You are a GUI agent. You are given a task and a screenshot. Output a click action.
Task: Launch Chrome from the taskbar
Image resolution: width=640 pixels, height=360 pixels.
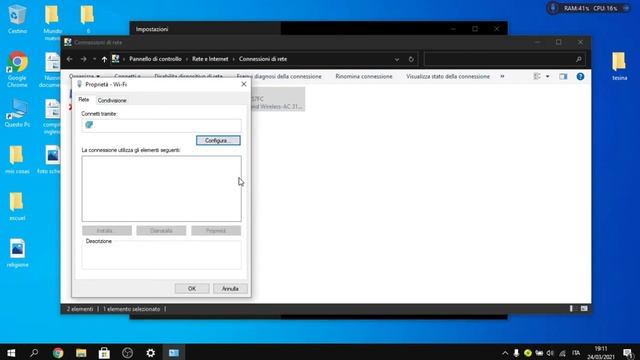pos(58,353)
